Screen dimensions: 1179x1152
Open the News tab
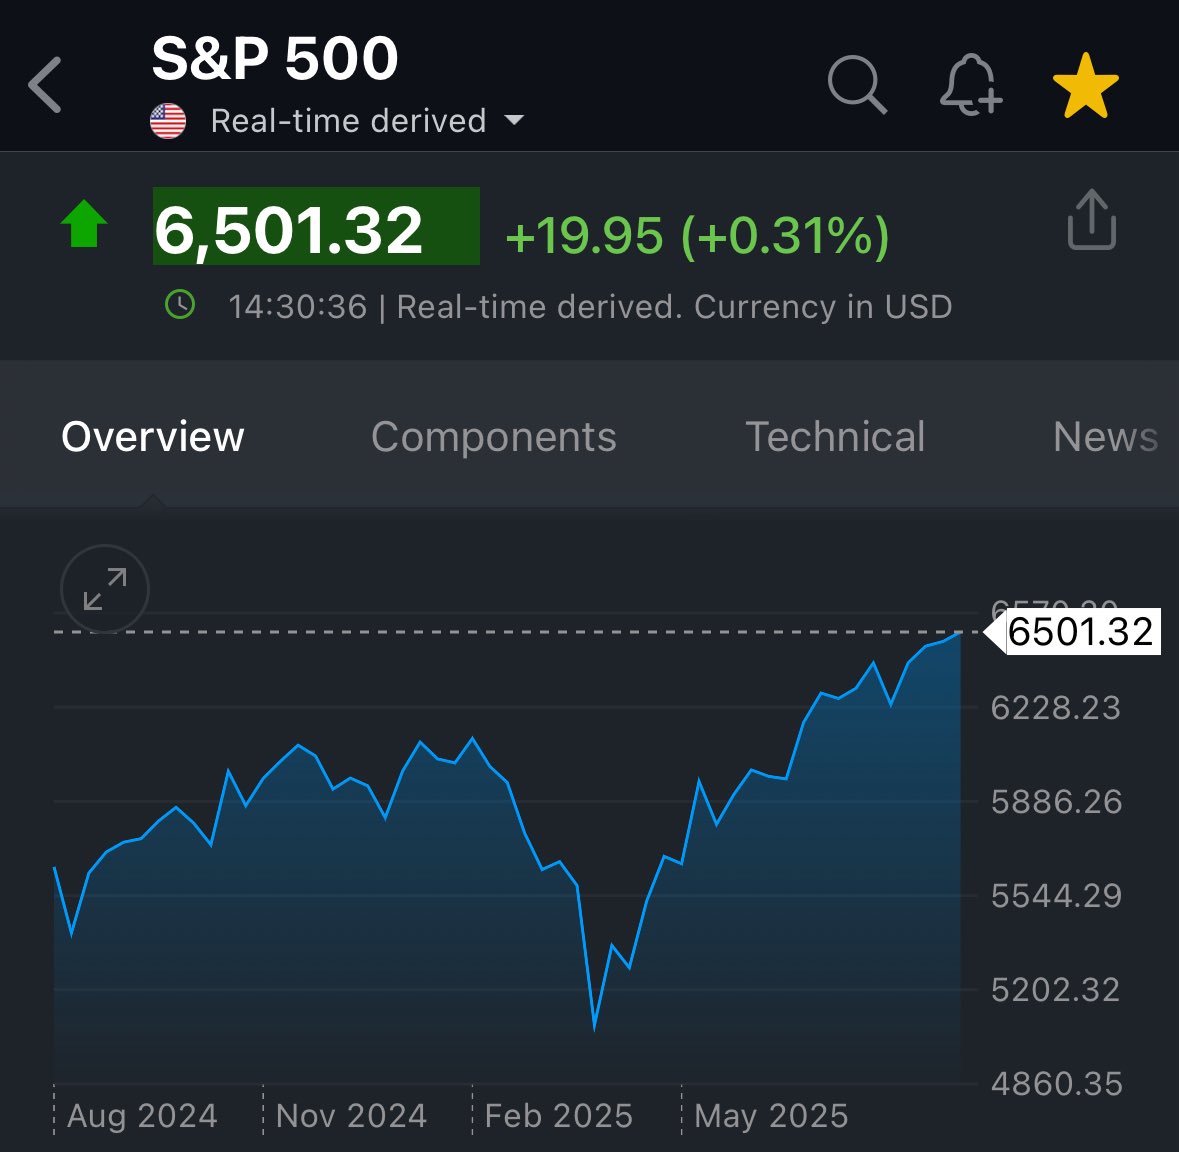click(1105, 437)
